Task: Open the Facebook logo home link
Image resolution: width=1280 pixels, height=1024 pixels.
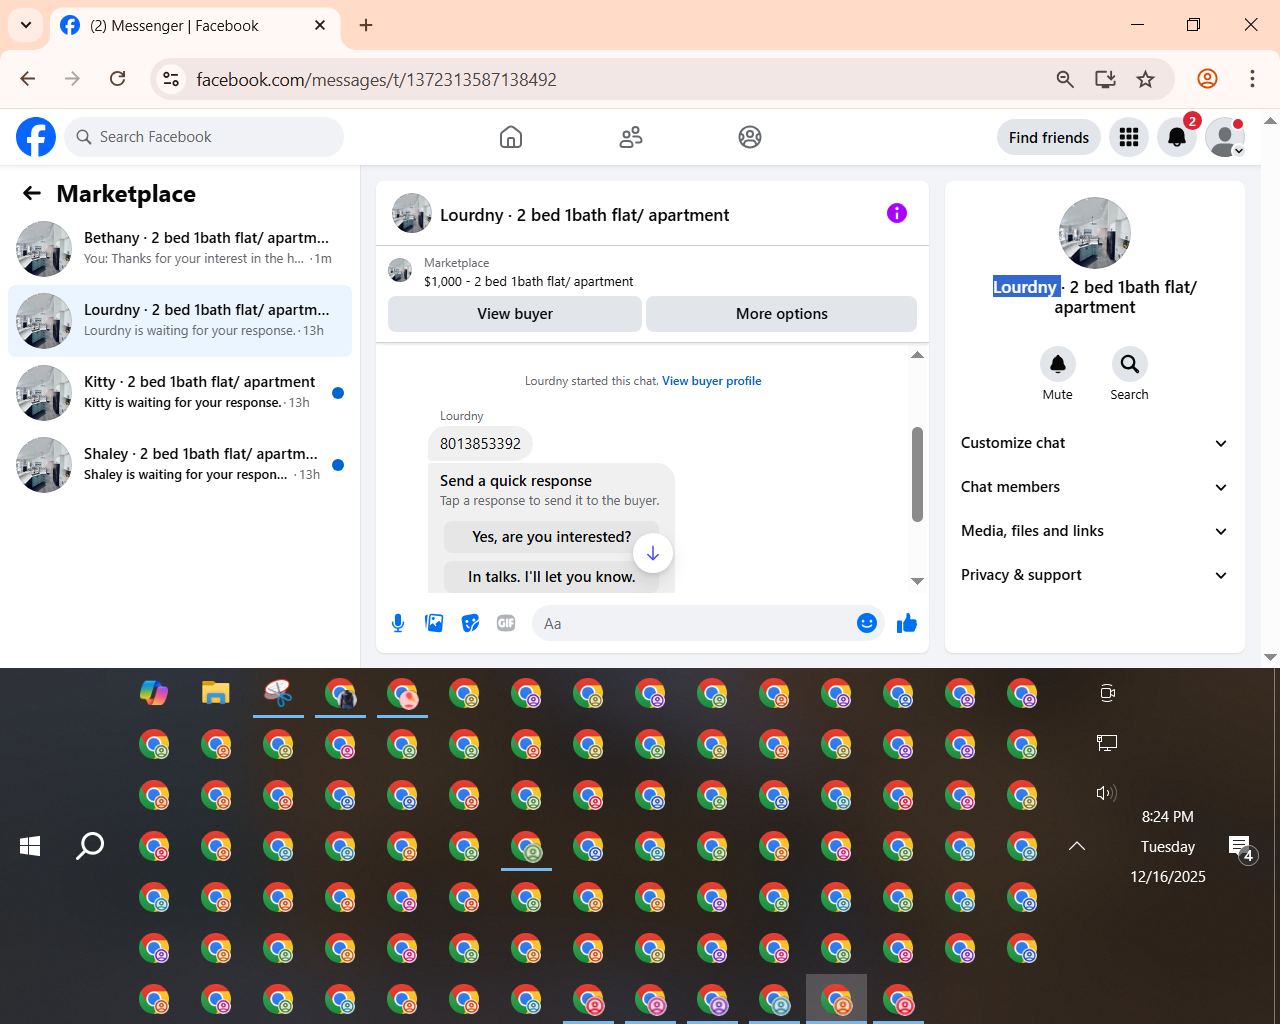Action: (36, 137)
